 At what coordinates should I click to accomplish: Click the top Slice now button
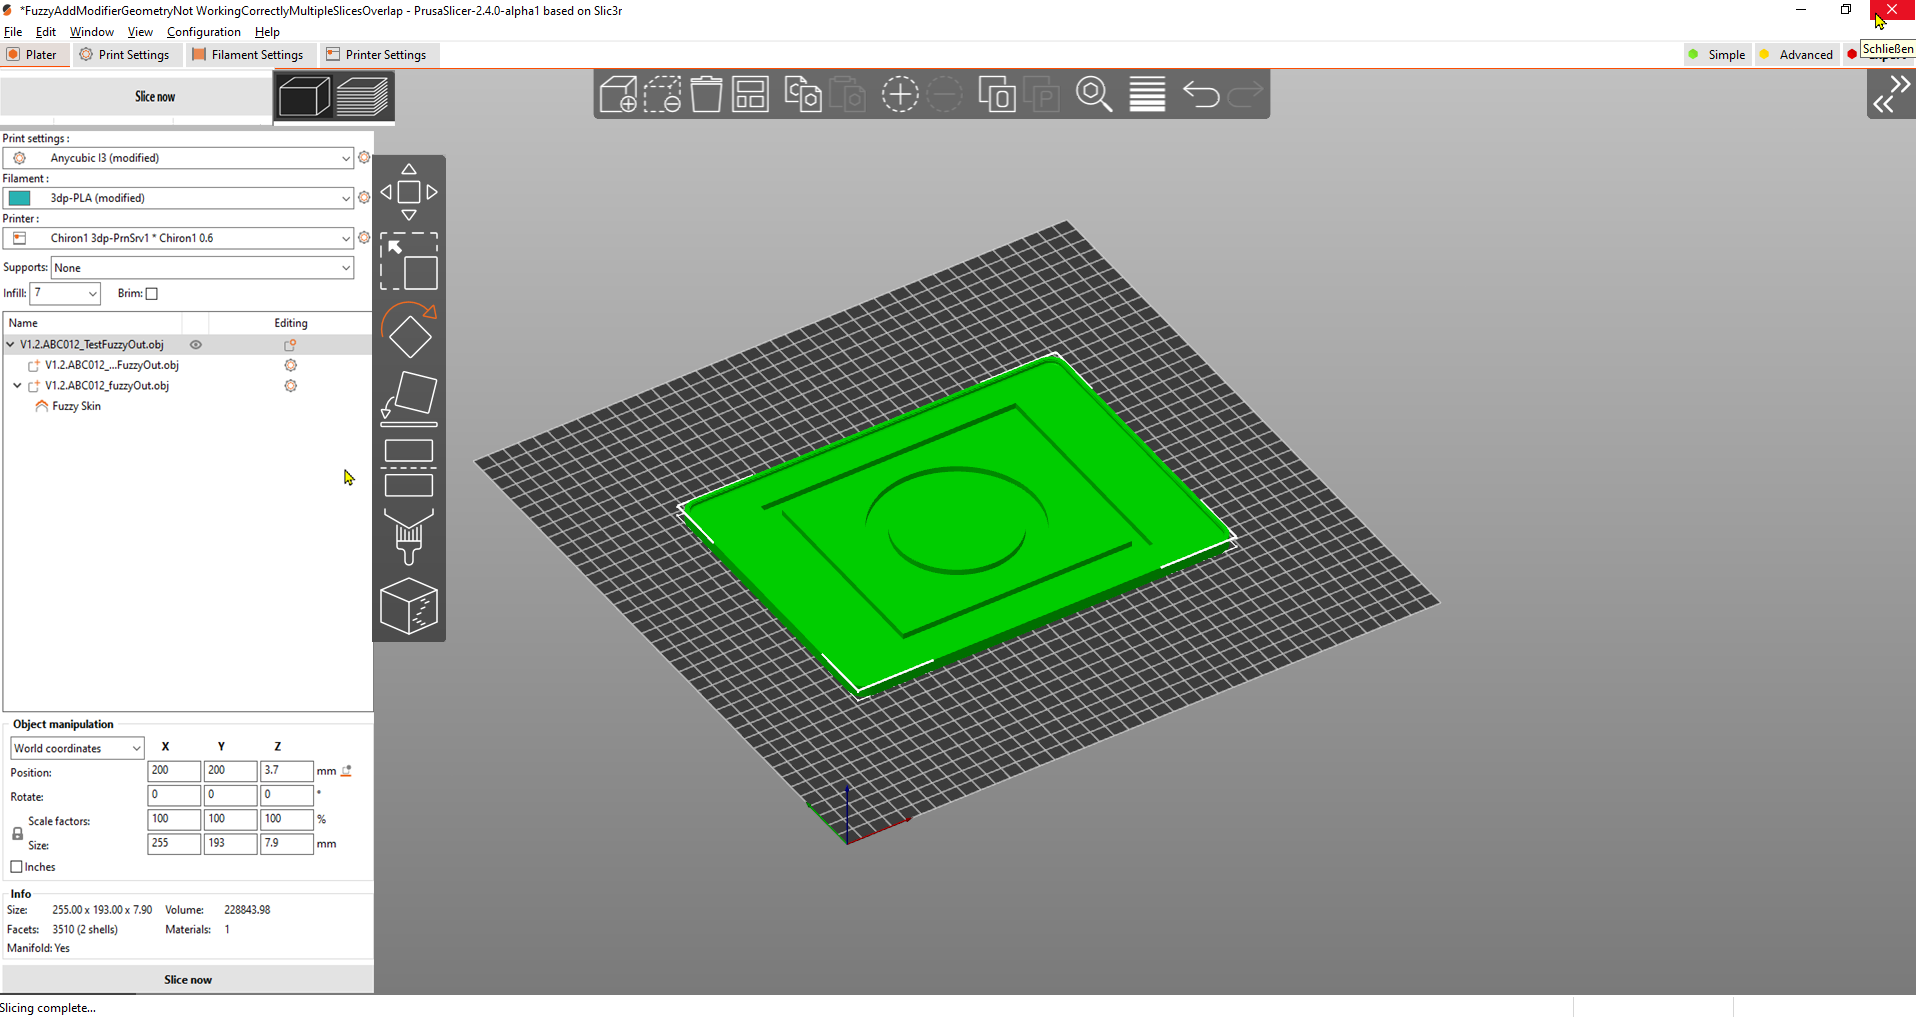point(135,97)
